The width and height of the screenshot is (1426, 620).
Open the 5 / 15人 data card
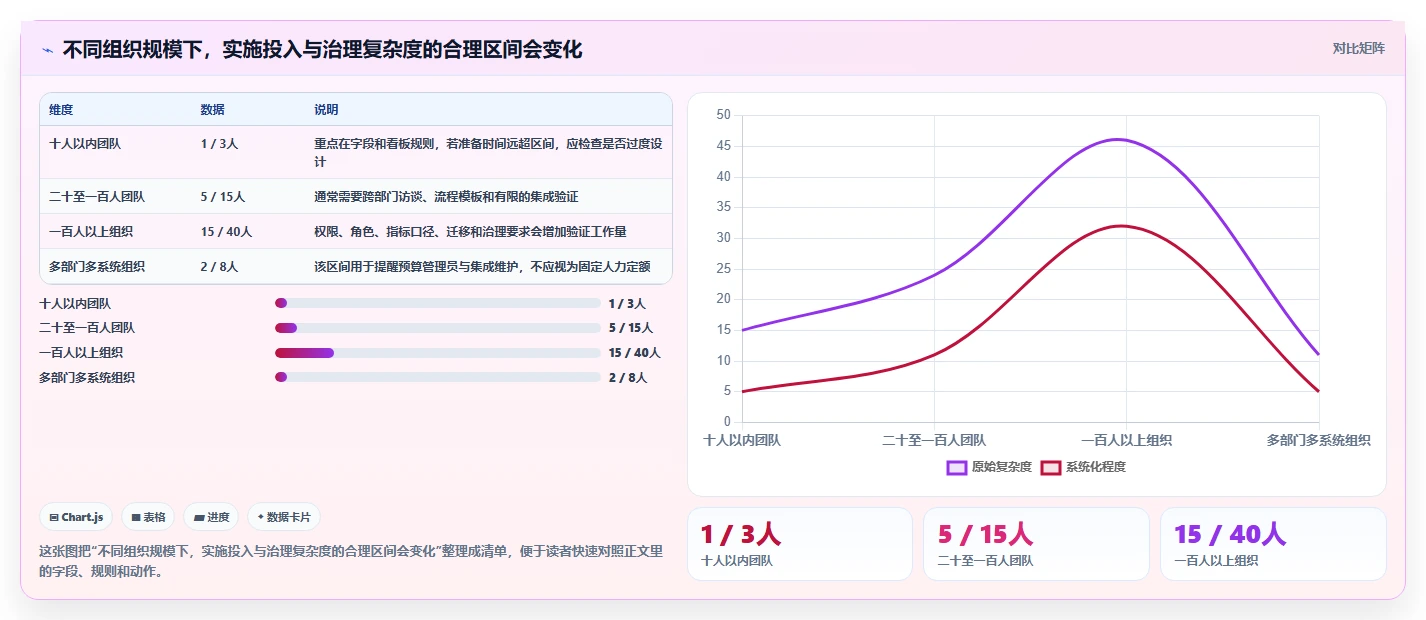pos(1036,544)
